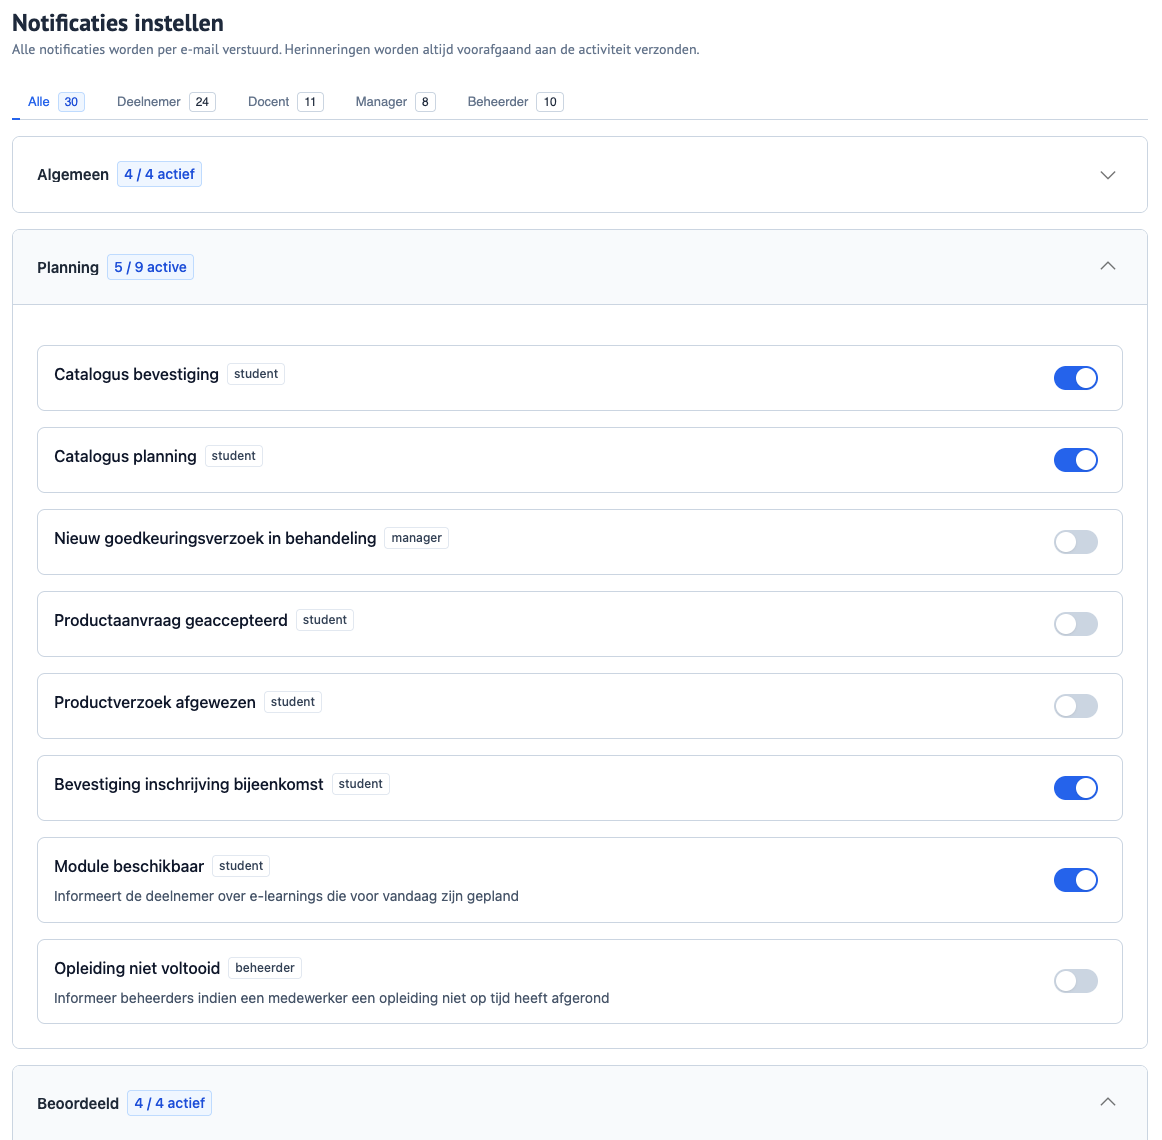Image resolution: width=1162 pixels, height=1140 pixels.
Task: Click the '5 / 9 active' badge
Action: 150,268
